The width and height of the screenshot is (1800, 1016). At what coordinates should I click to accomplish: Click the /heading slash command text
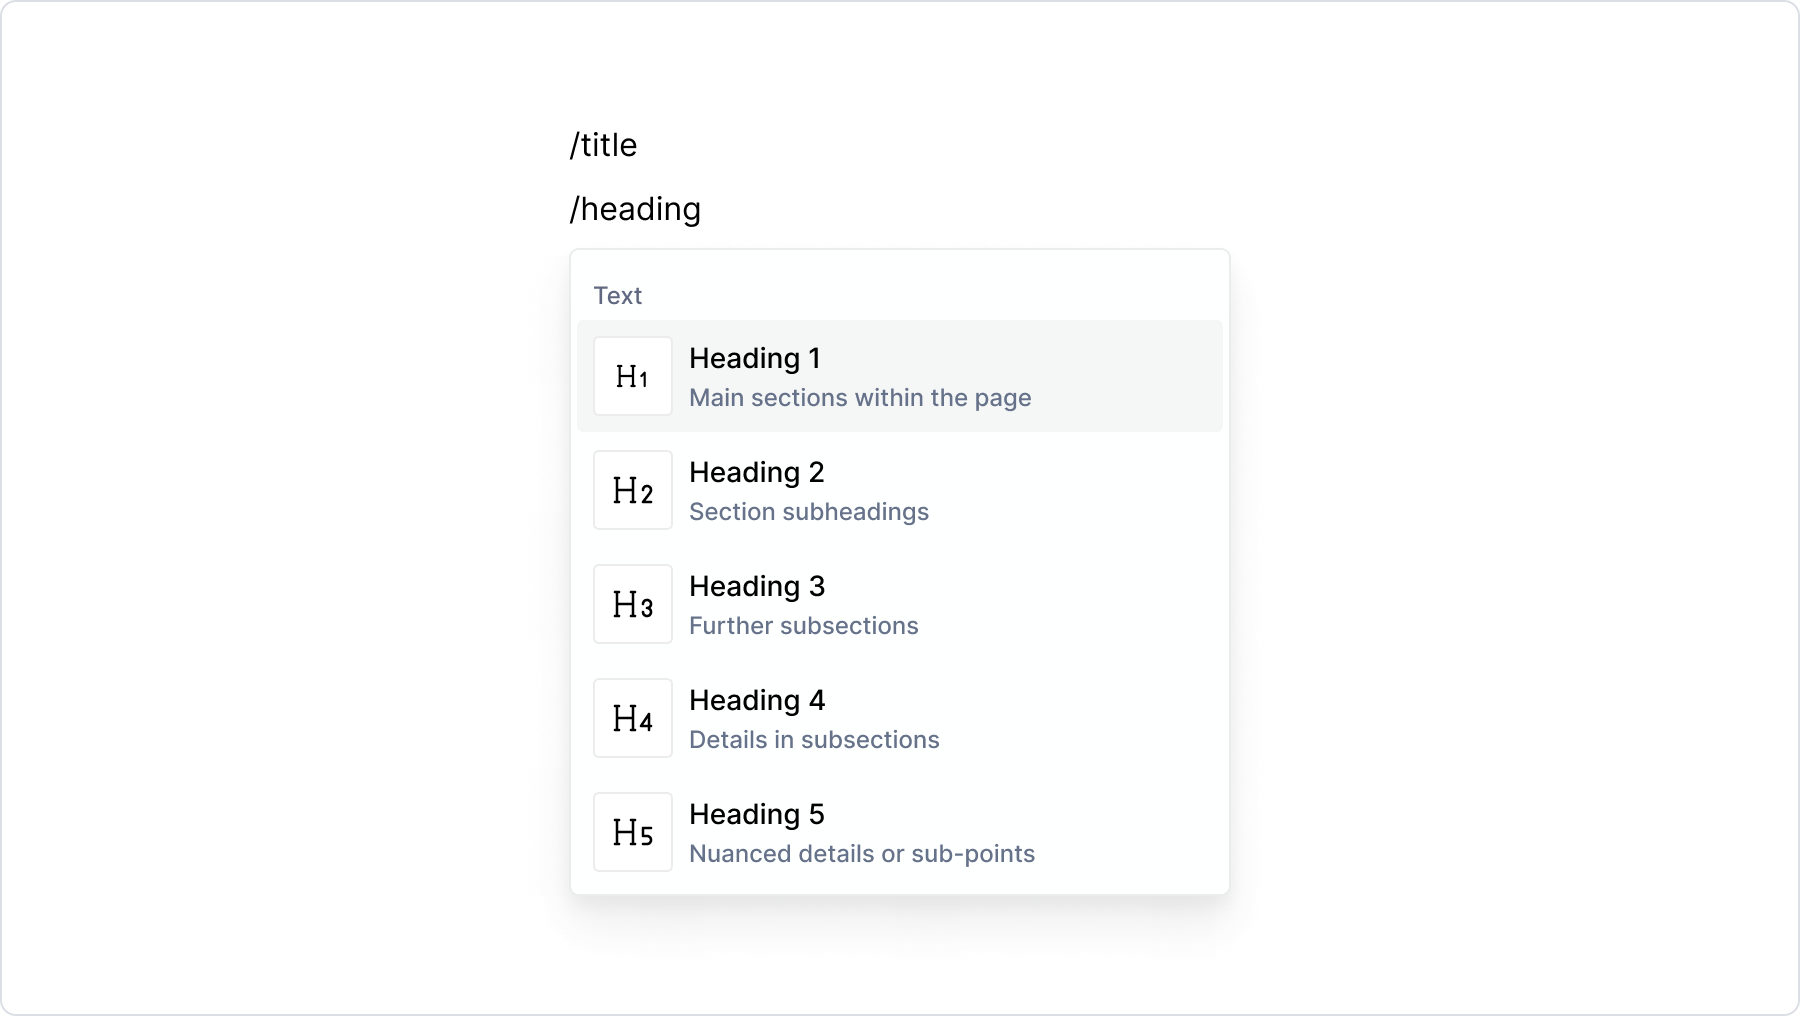pos(634,207)
